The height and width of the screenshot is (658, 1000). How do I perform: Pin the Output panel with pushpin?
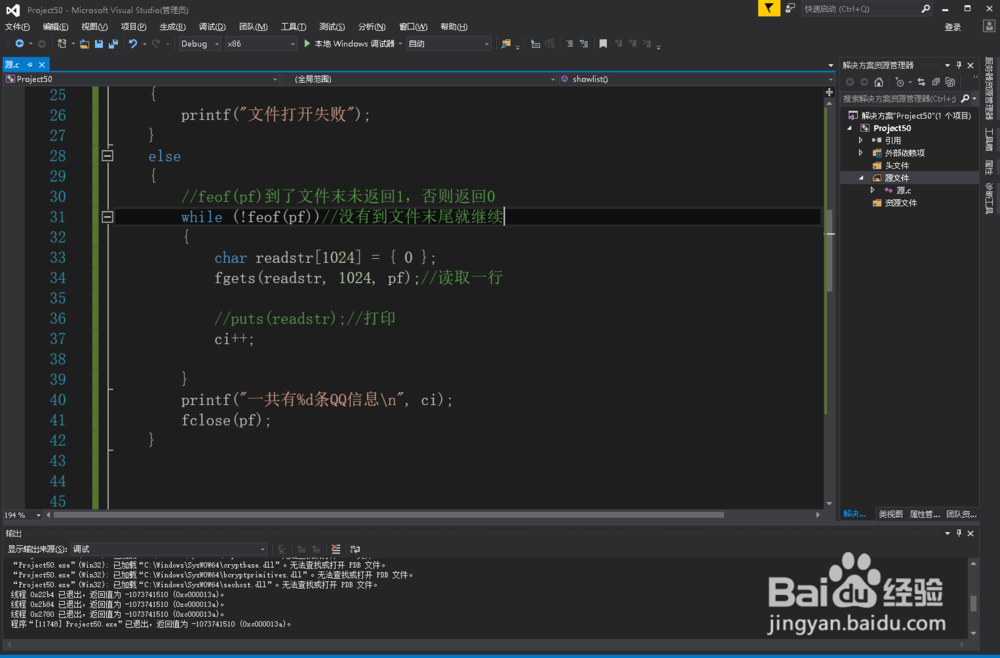[x=959, y=533]
